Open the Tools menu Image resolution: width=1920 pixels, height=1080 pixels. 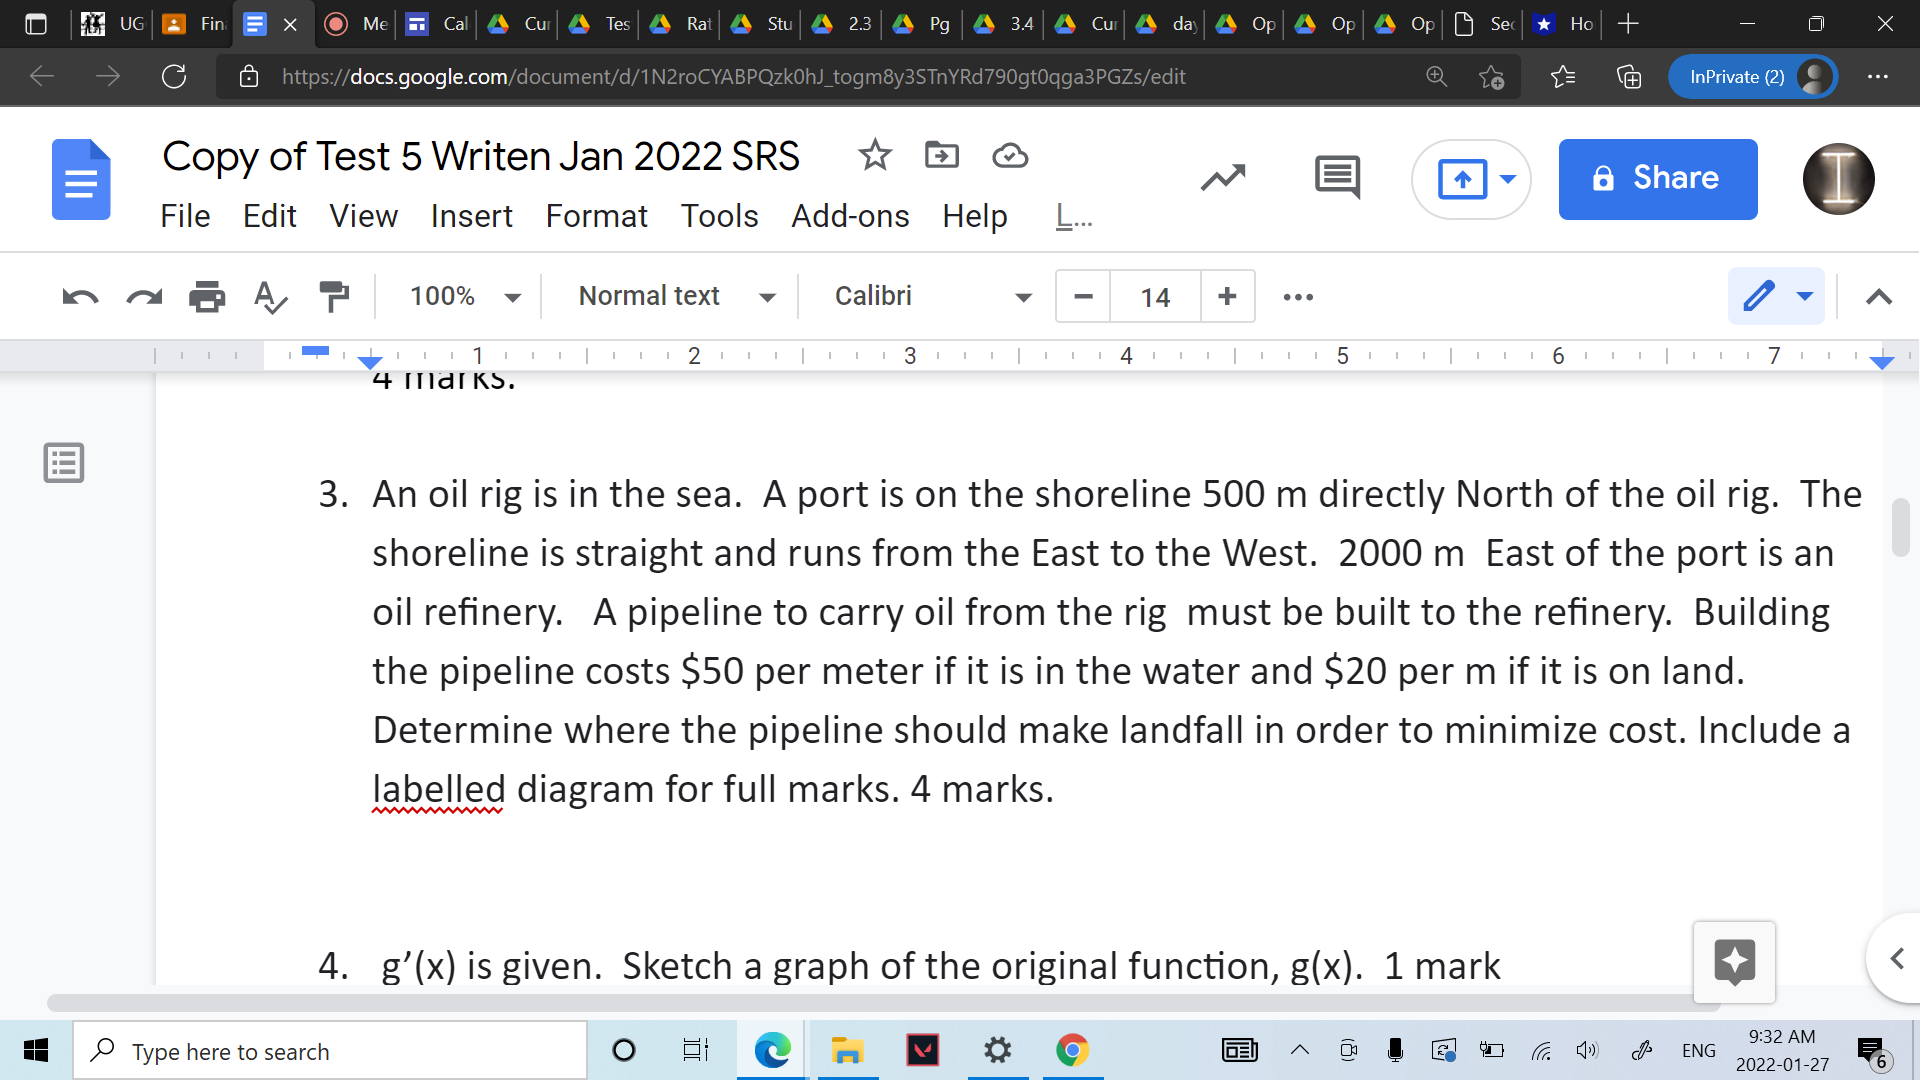pos(719,216)
